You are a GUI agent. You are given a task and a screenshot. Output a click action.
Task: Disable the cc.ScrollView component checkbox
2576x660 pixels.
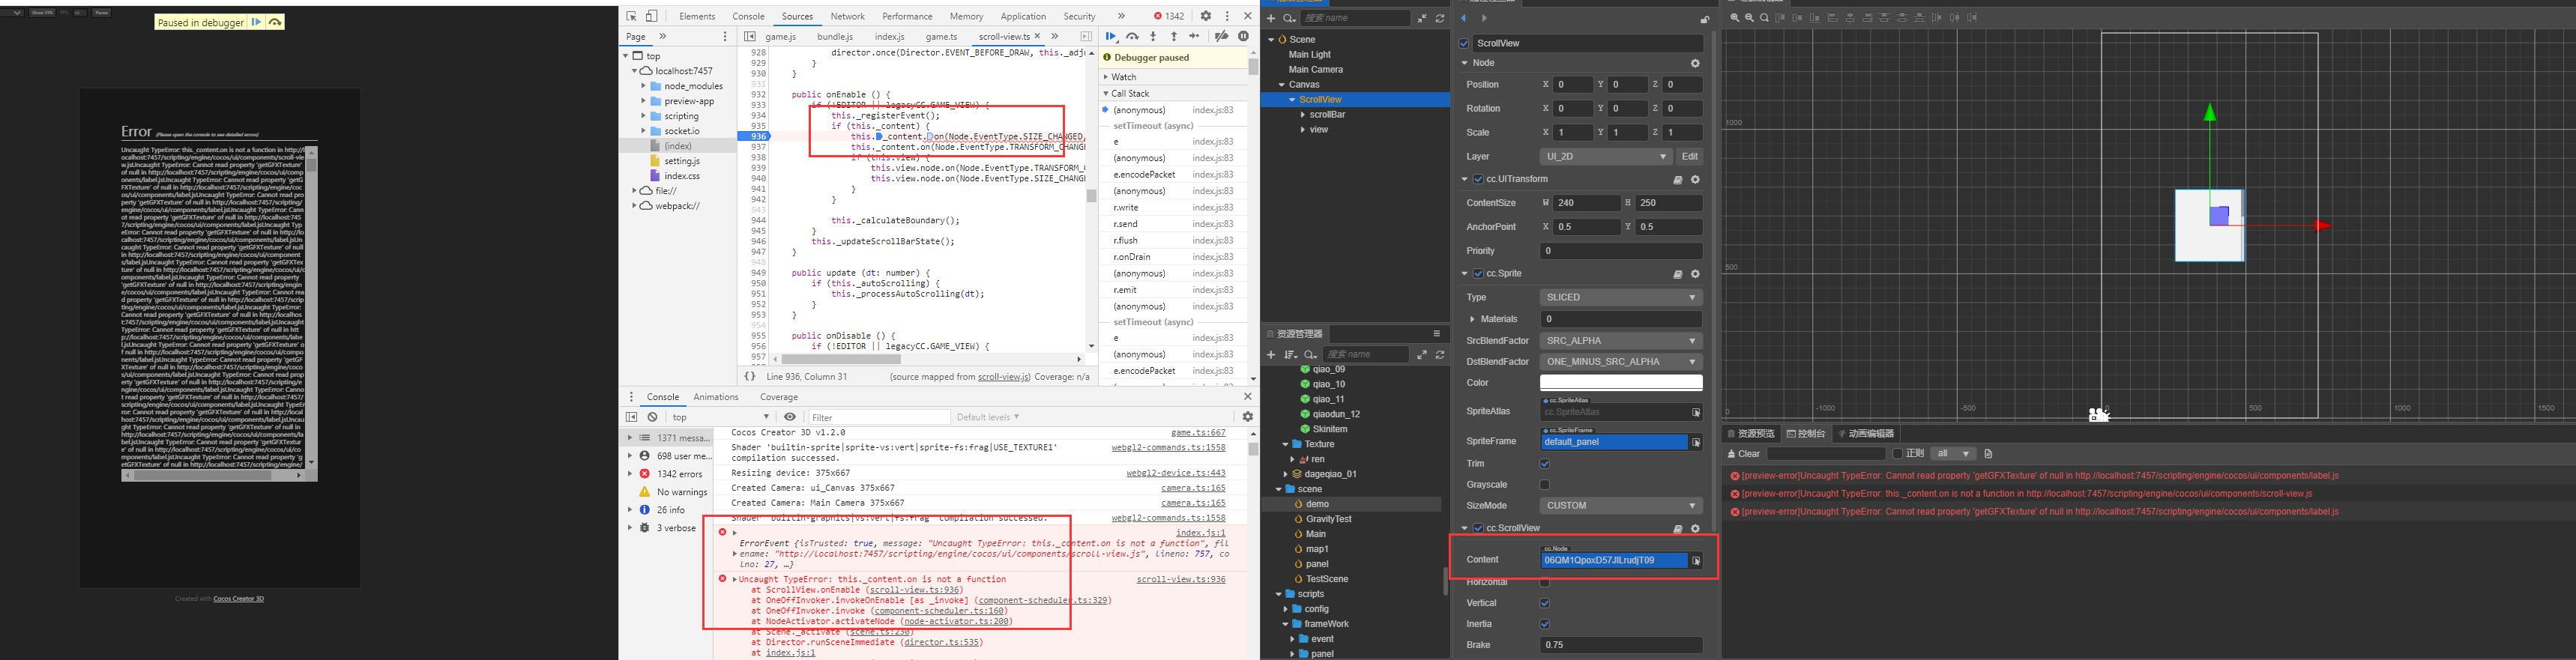[1478, 528]
